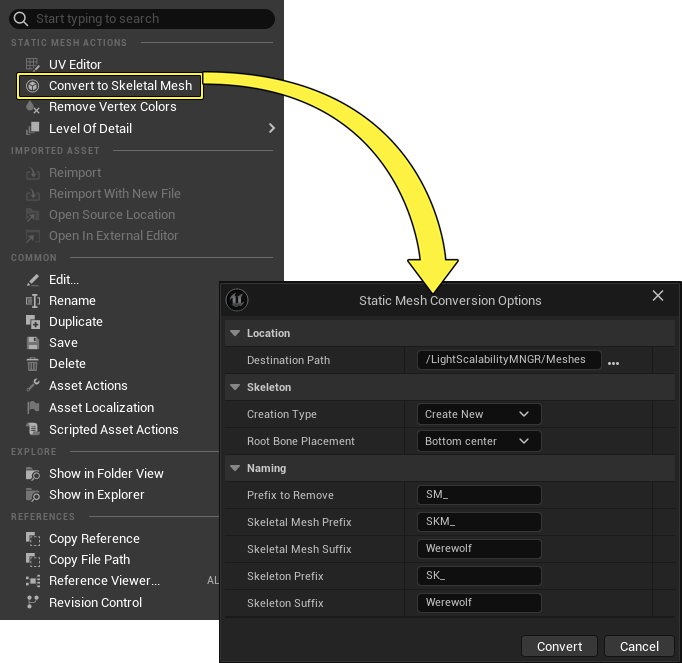Choose Scripted Asset Actions
This screenshot has width=682, height=663.
point(114,429)
